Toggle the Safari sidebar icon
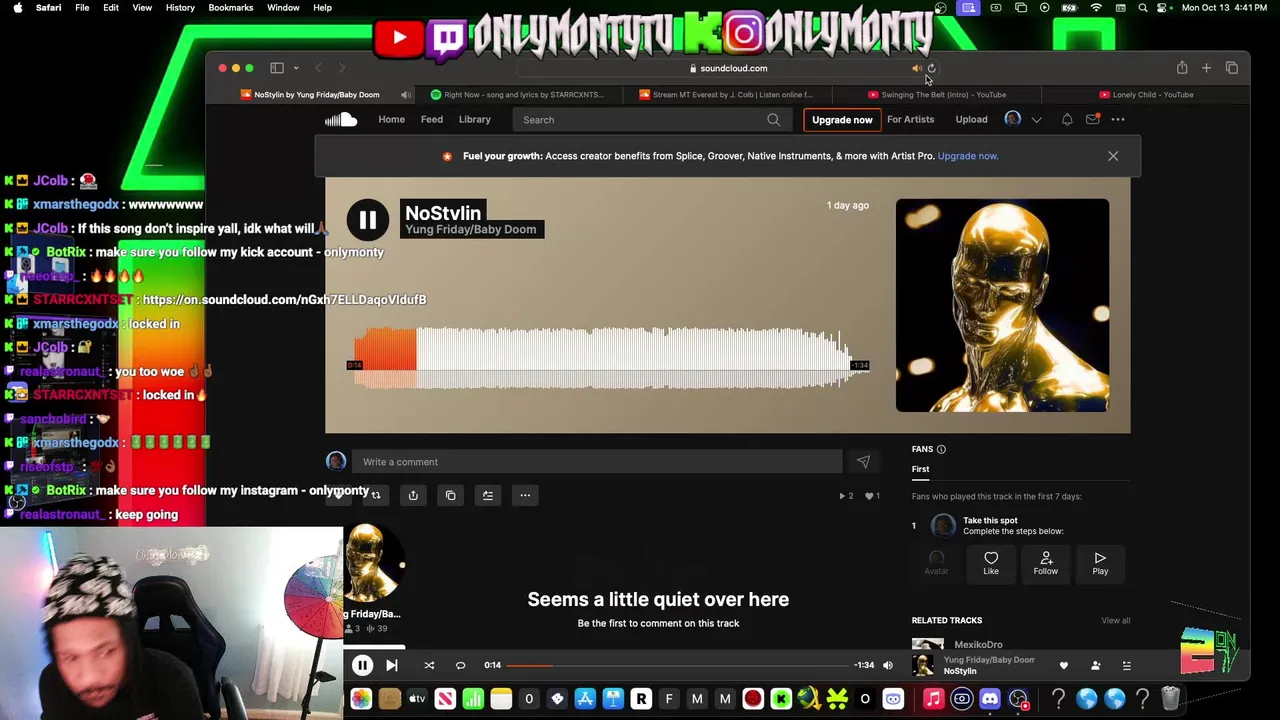The width and height of the screenshot is (1280, 720). [277, 68]
